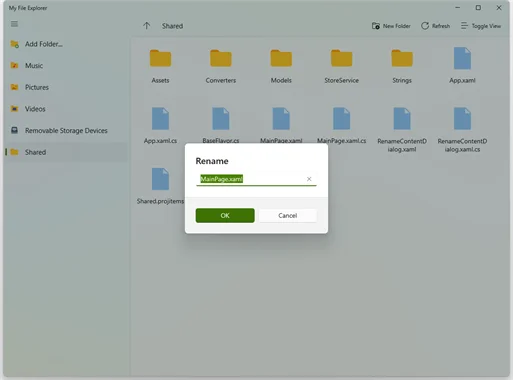Confirm rename with OK button

tap(225, 215)
